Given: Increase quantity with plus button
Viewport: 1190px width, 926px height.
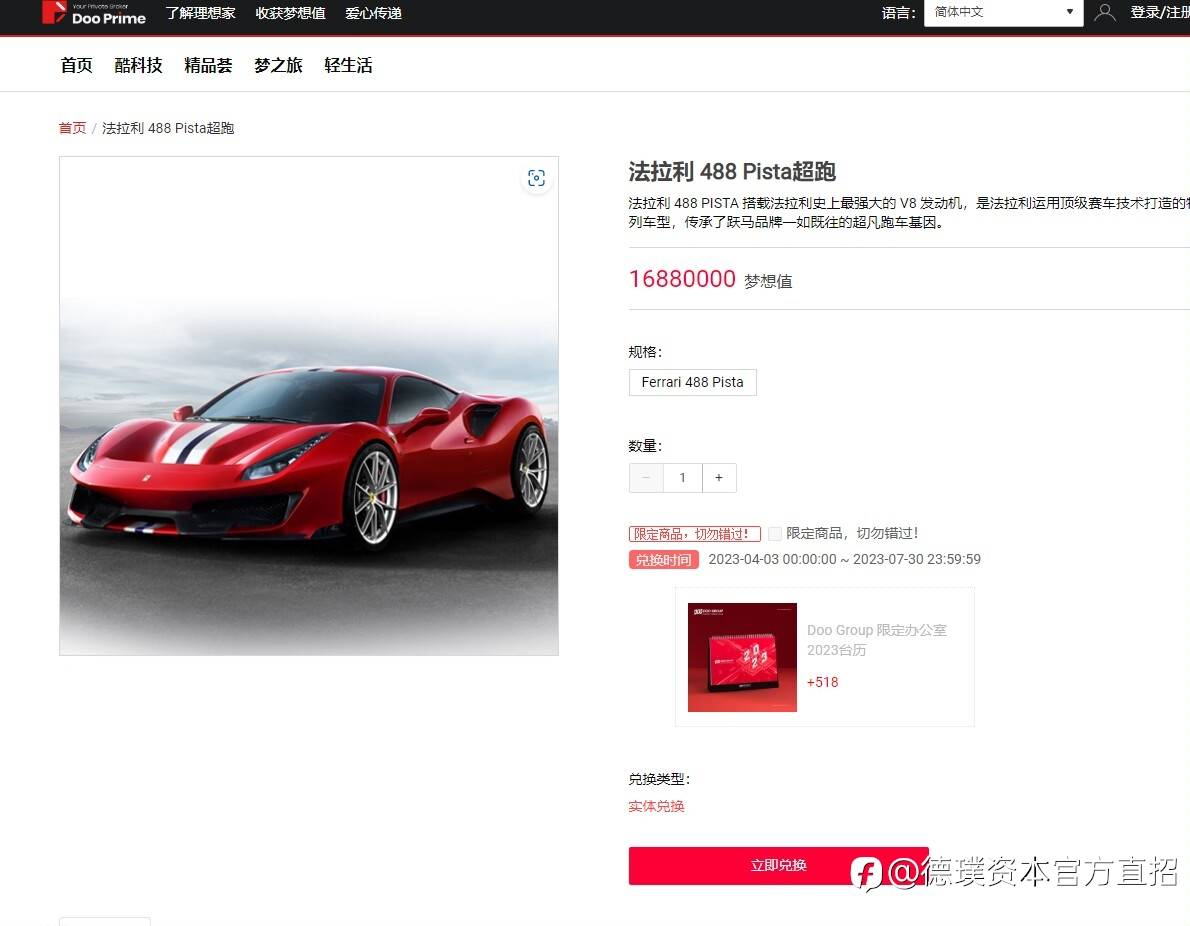Looking at the screenshot, I should click(719, 477).
